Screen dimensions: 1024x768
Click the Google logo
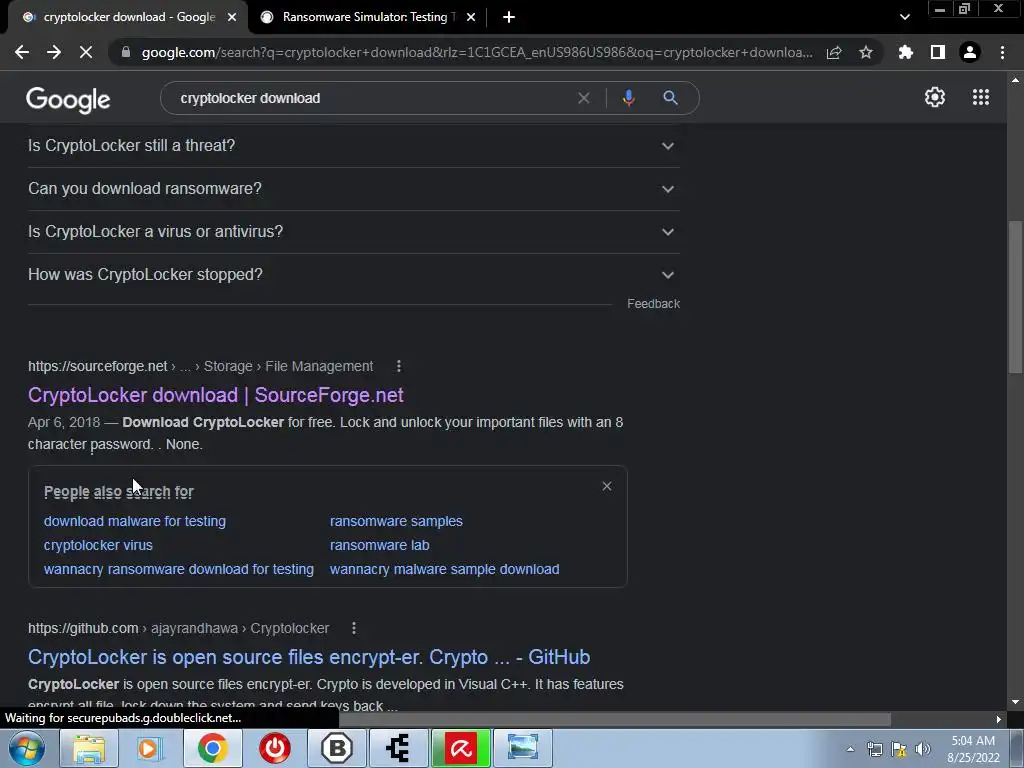[68, 100]
